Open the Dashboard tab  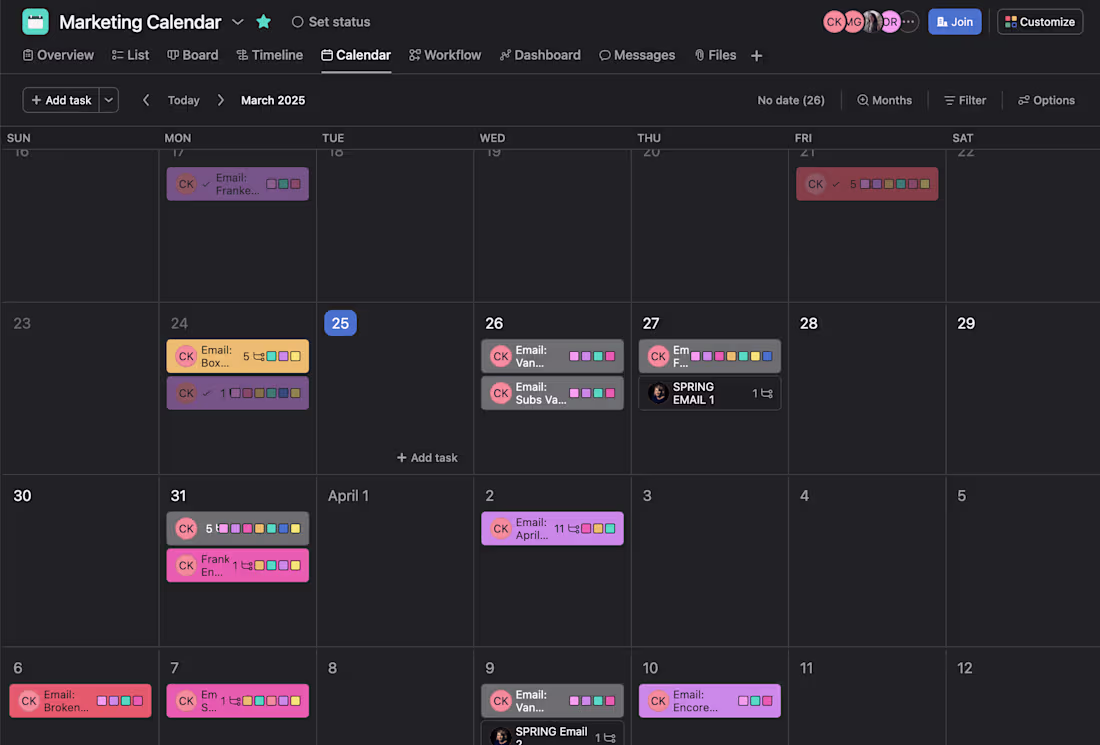[x=540, y=55]
